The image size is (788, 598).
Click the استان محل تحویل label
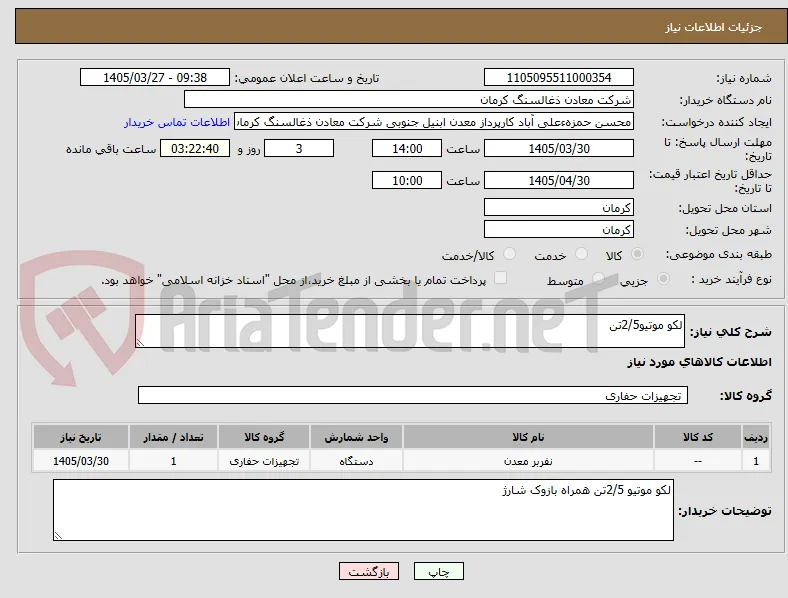(x=725, y=208)
